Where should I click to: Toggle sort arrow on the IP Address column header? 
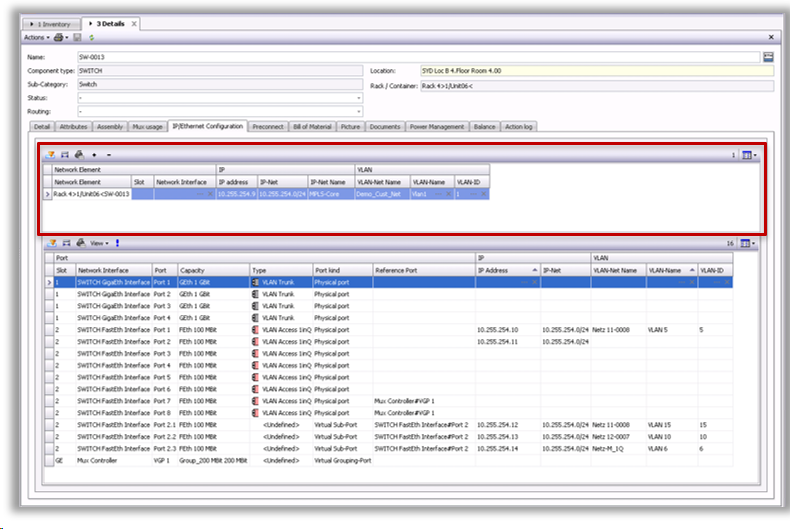point(534,270)
